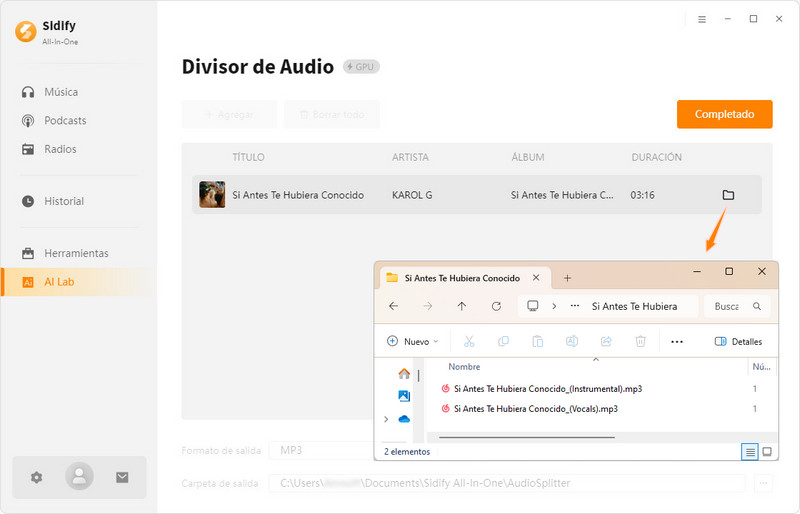The image size is (800, 514).
Task: Select the KAROL G artist cell
Action: (x=412, y=195)
